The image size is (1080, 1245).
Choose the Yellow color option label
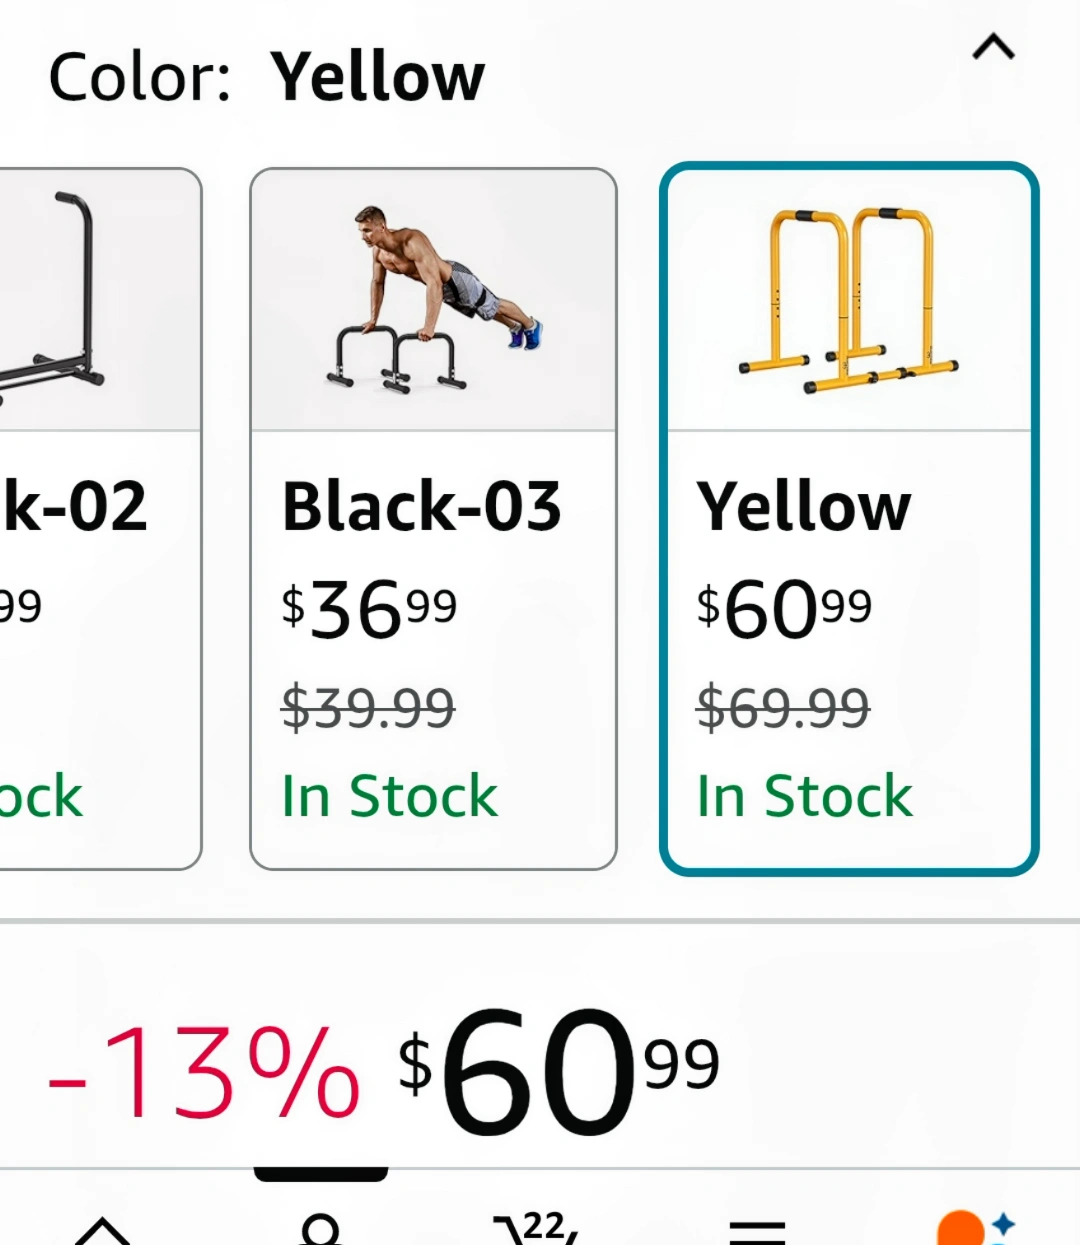(804, 506)
